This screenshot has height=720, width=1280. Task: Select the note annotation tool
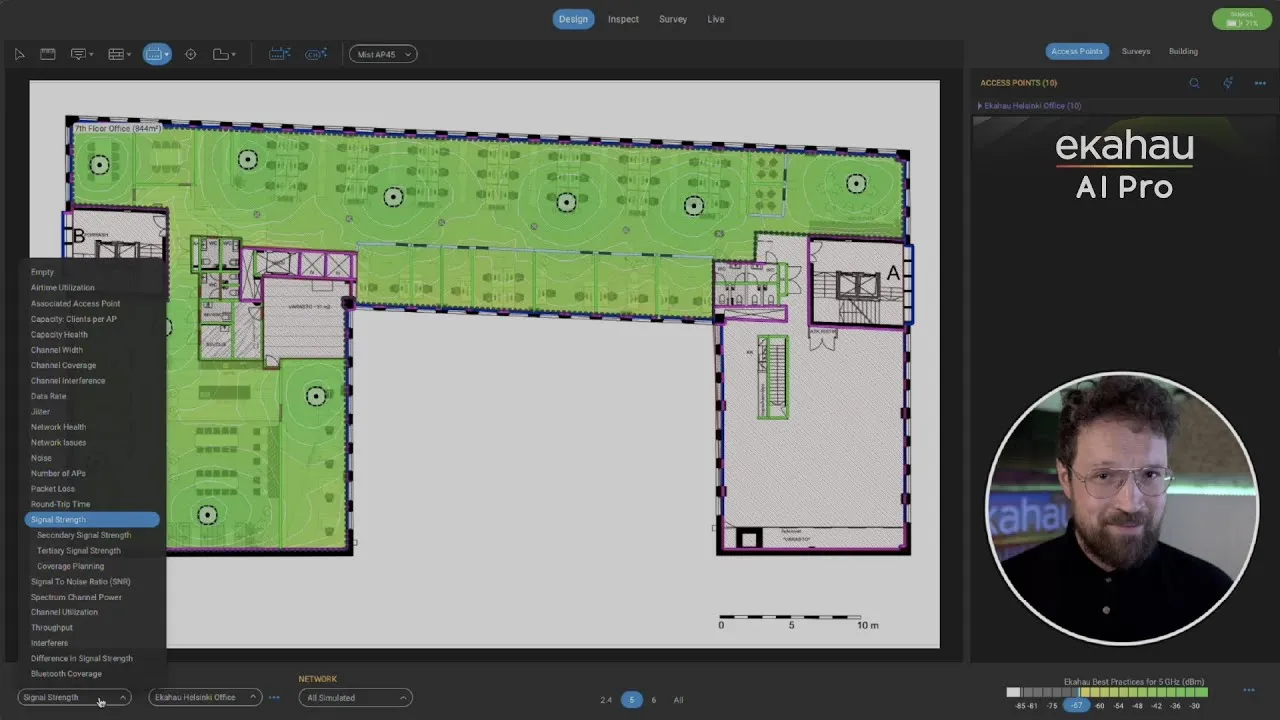tap(80, 54)
